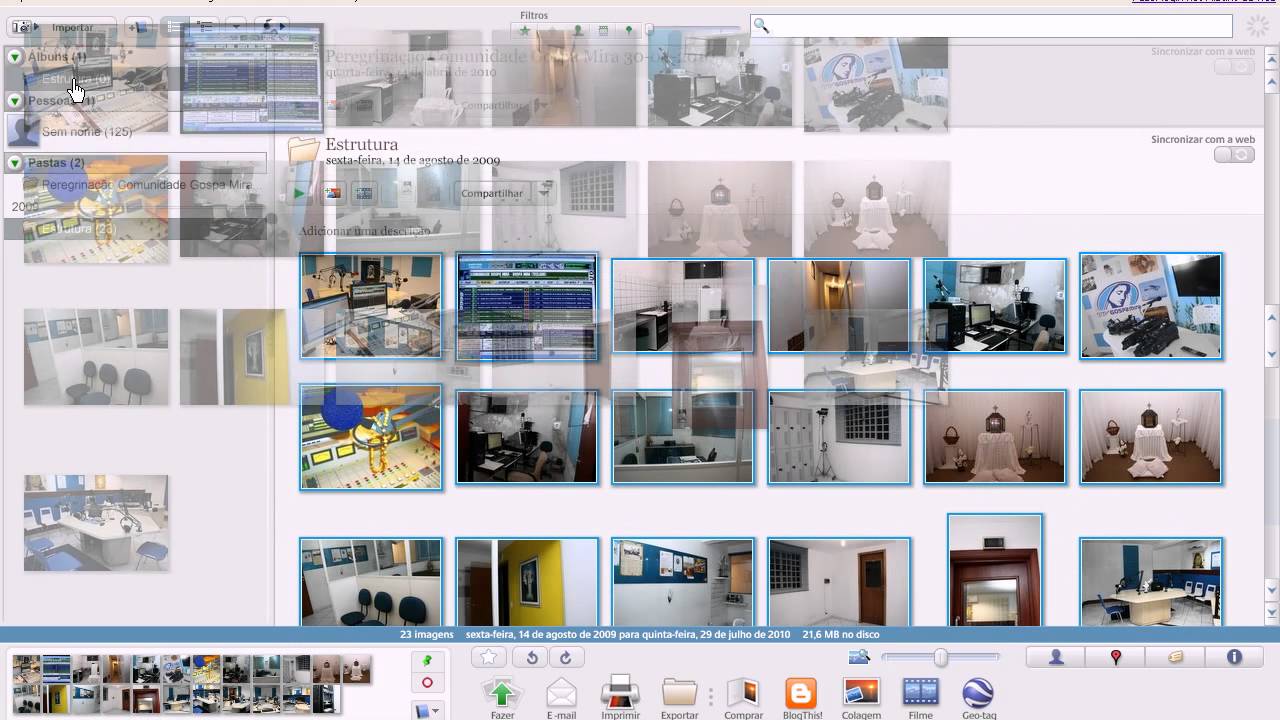
Task: Click the Imprimir printer icon
Action: pyautogui.click(x=620, y=693)
